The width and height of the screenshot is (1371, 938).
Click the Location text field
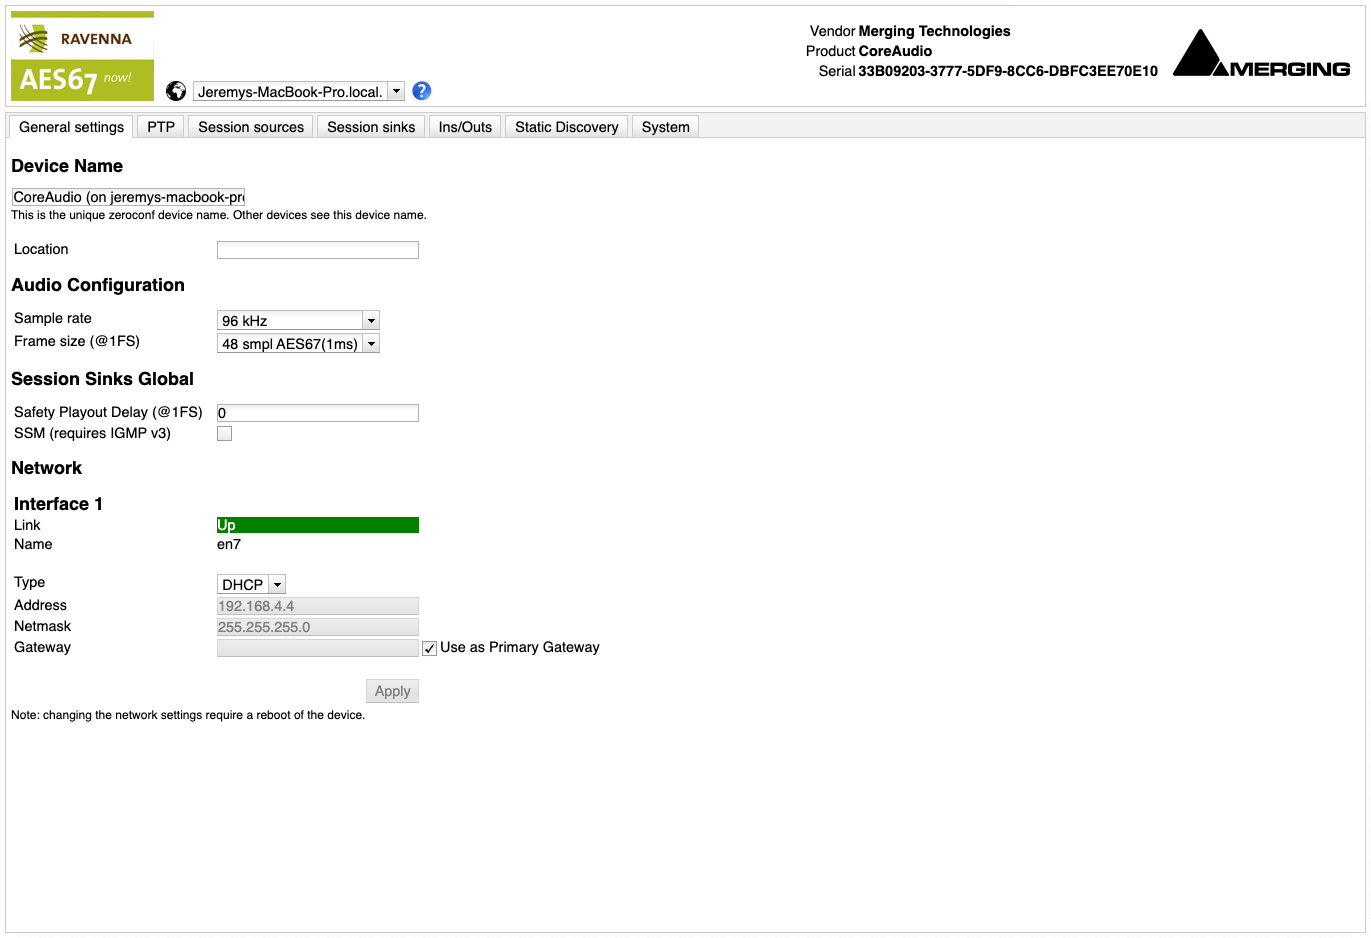tap(317, 250)
